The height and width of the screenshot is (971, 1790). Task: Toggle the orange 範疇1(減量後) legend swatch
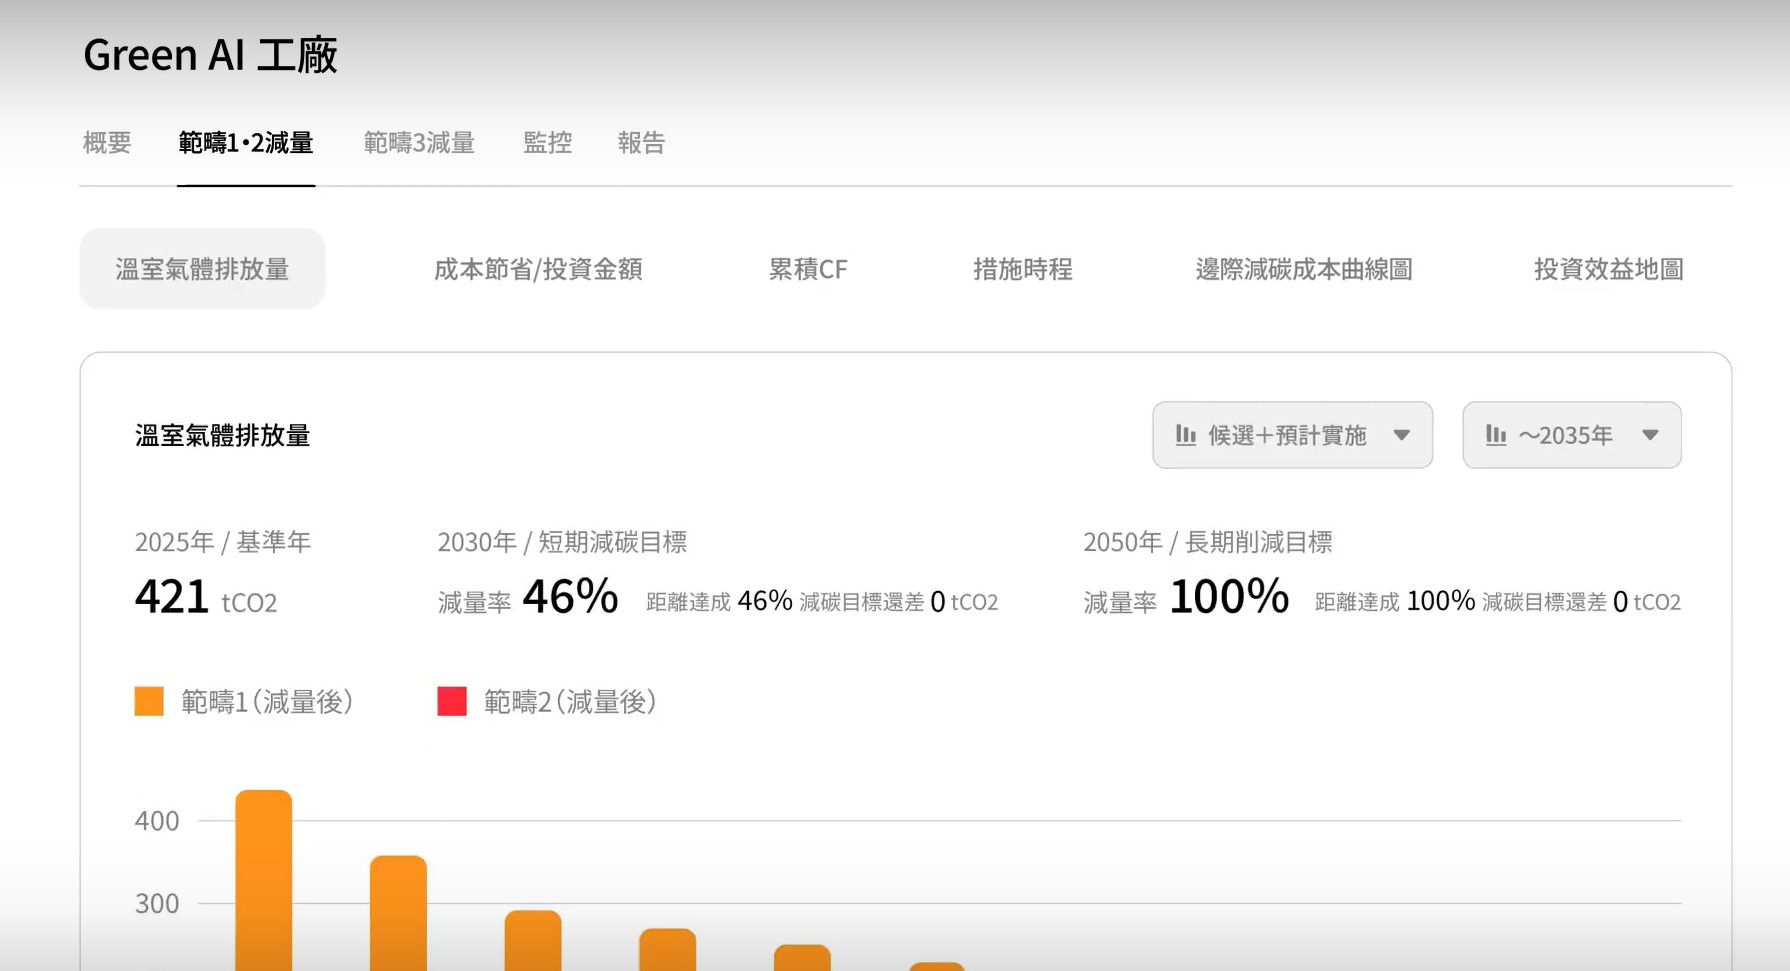(x=149, y=701)
